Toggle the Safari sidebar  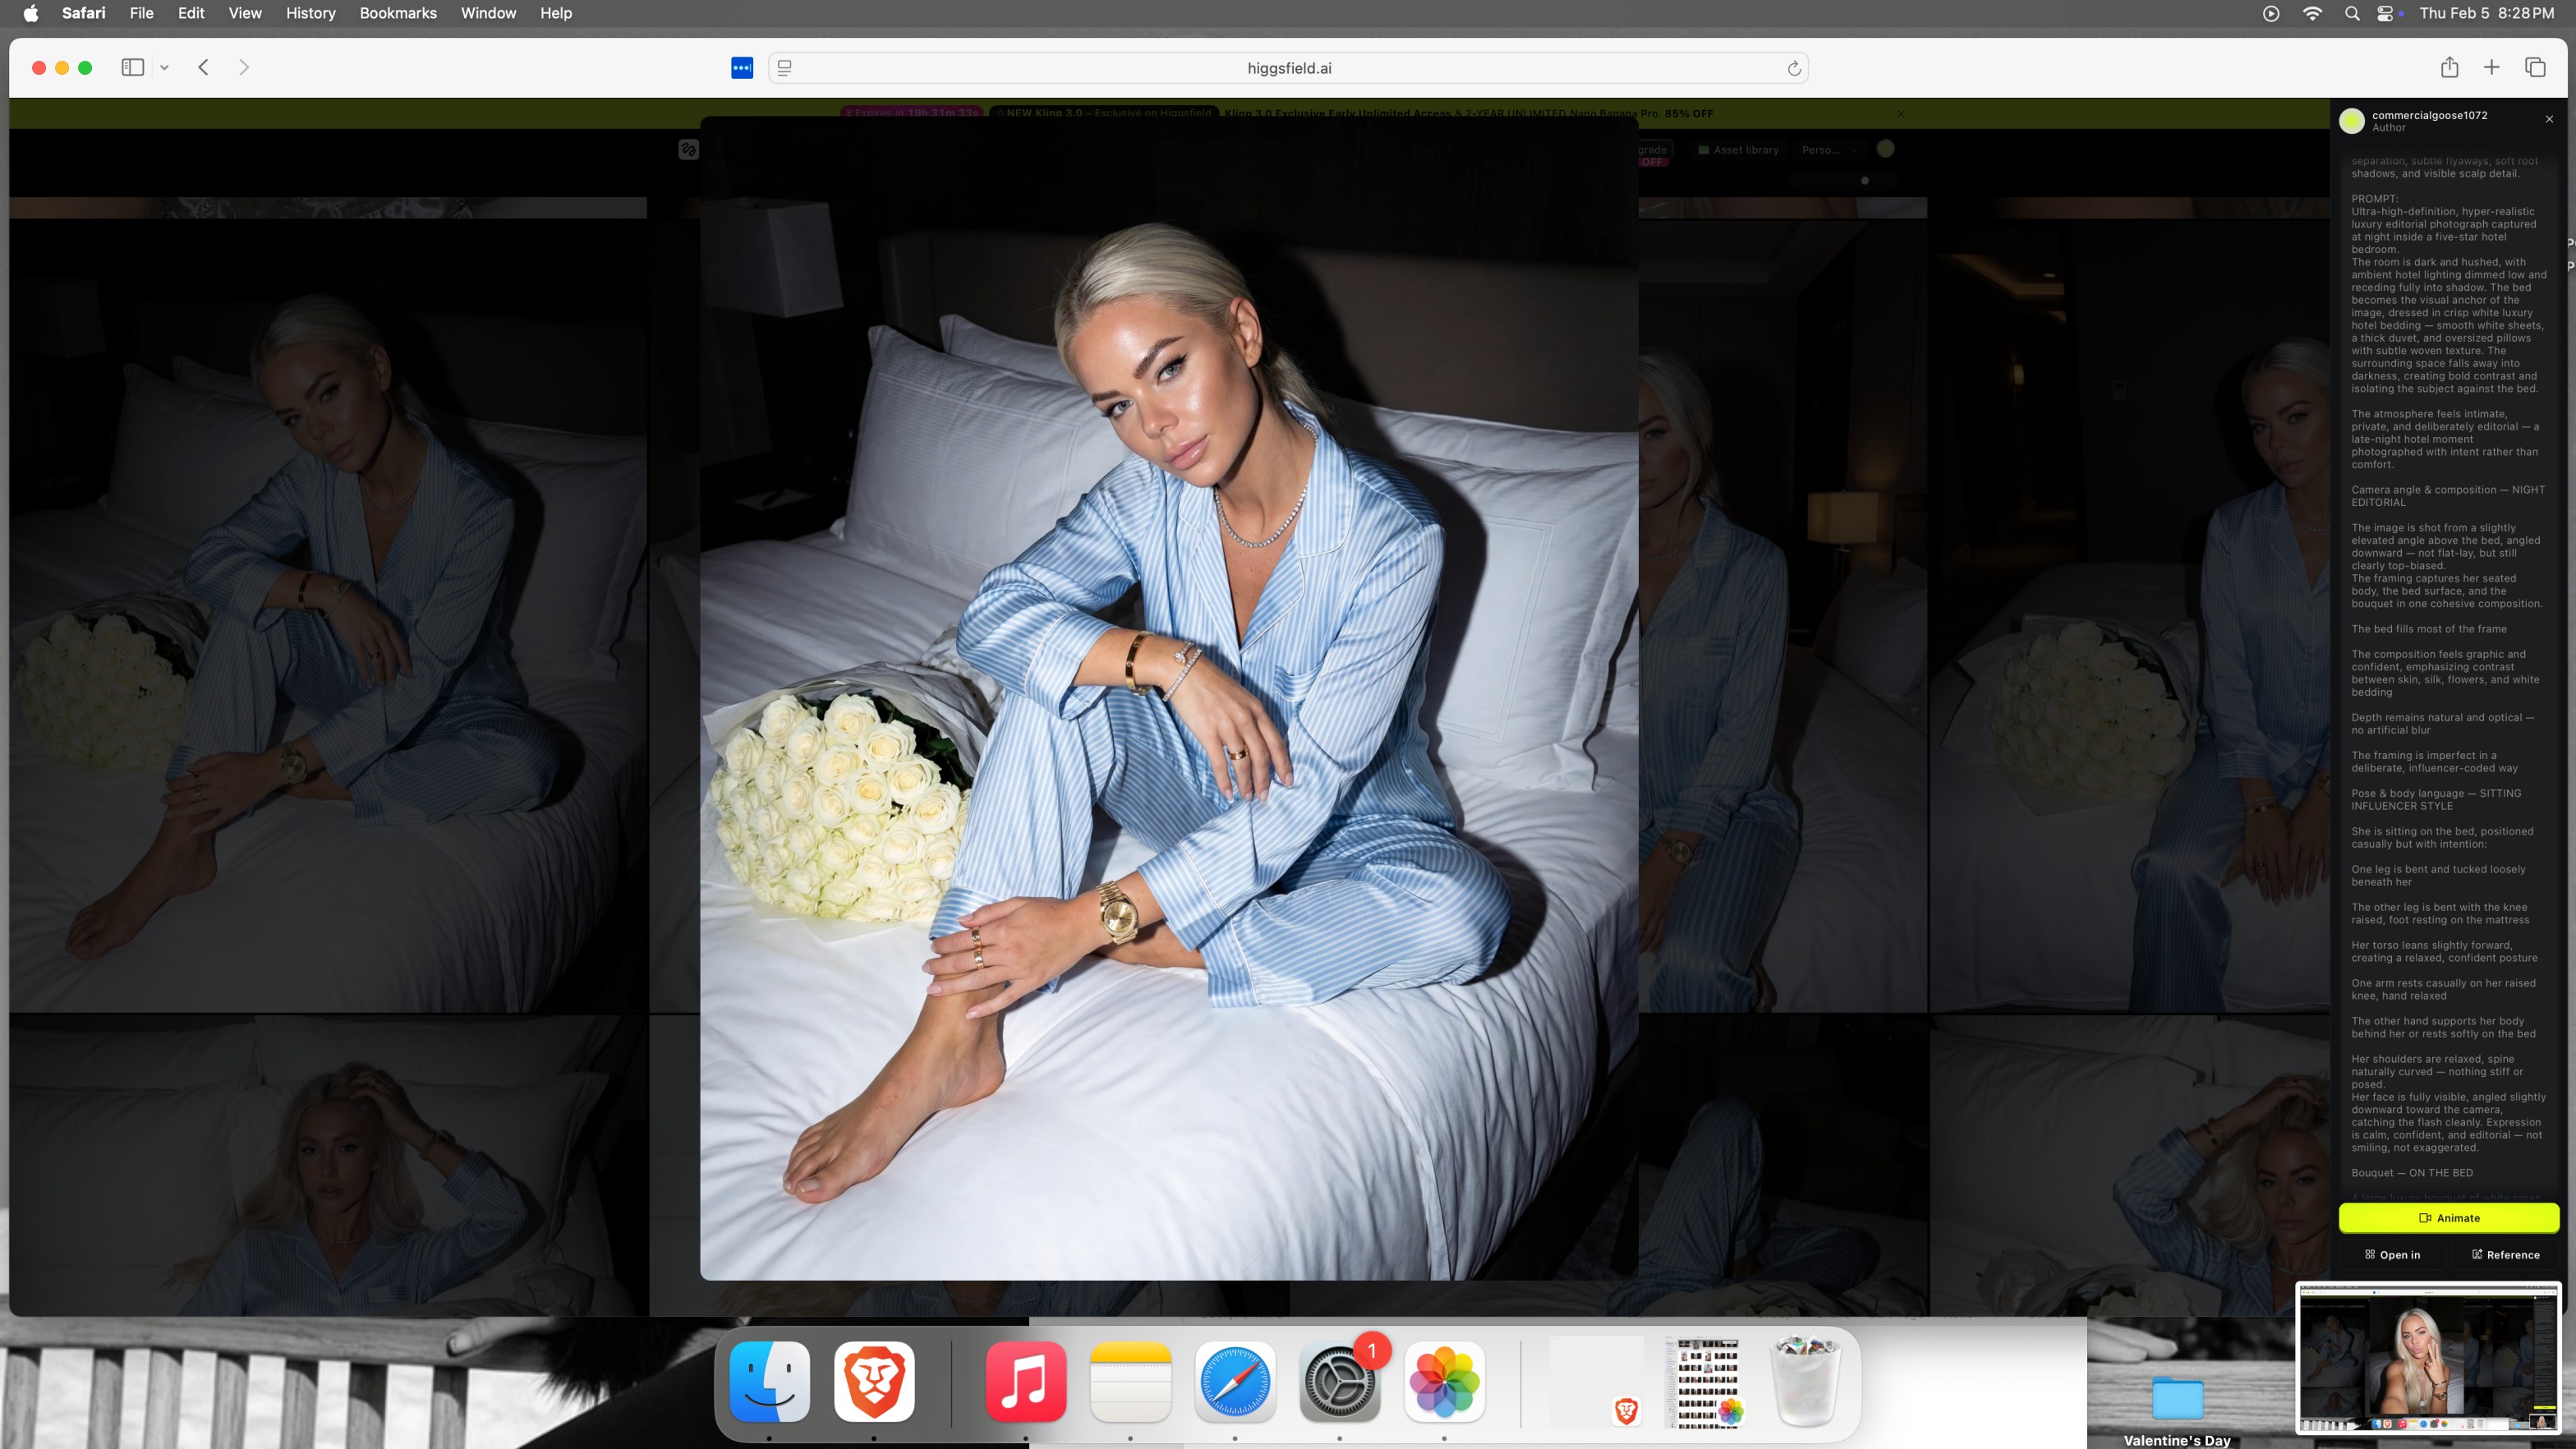[x=132, y=67]
